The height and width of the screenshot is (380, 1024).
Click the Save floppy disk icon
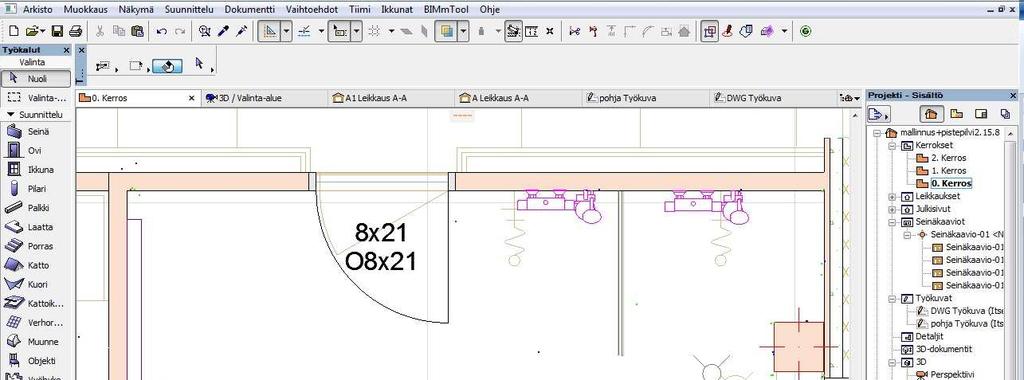[x=57, y=31]
